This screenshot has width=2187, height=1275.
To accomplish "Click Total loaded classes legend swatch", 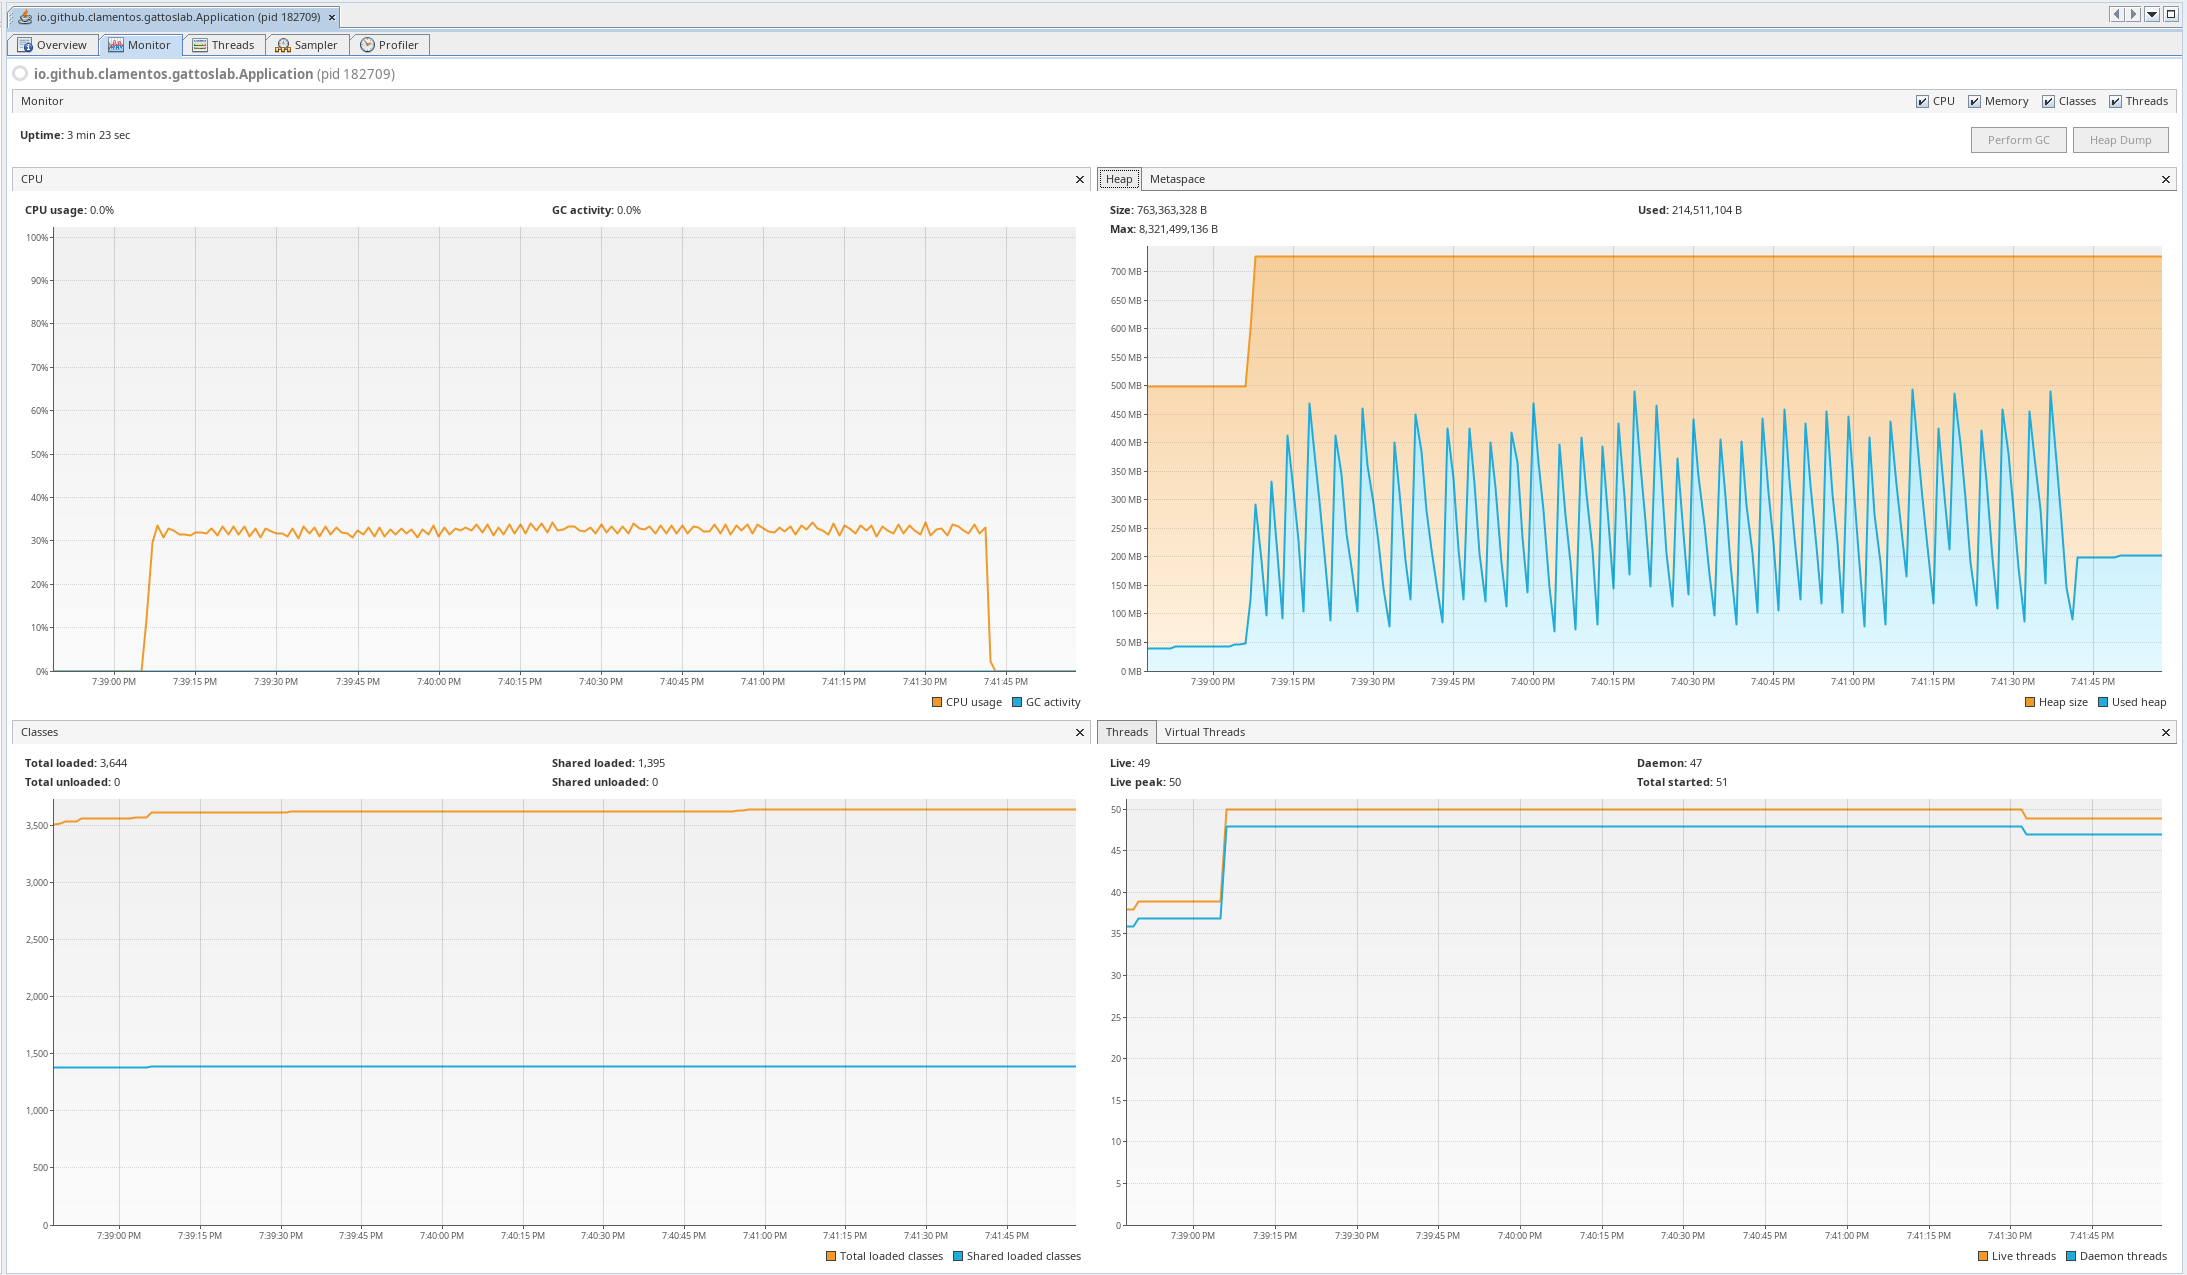I will pyautogui.click(x=831, y=1256).
